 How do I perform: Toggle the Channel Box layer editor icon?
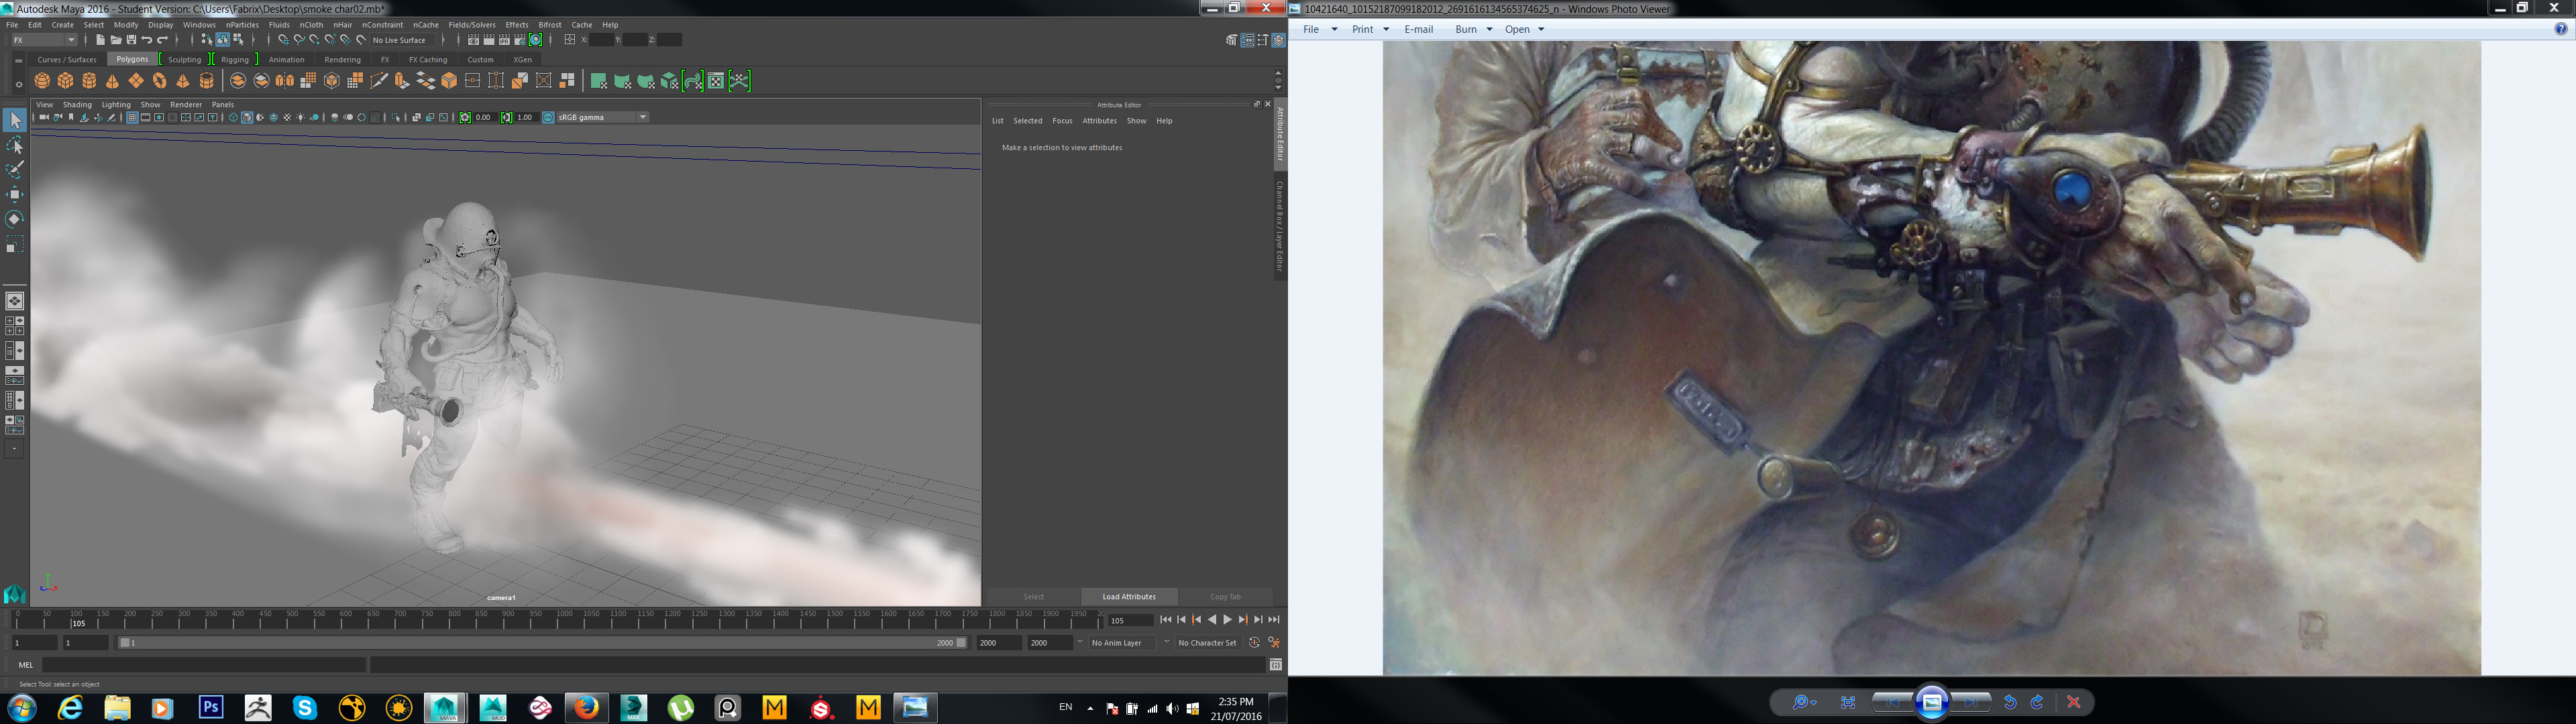1279,40
